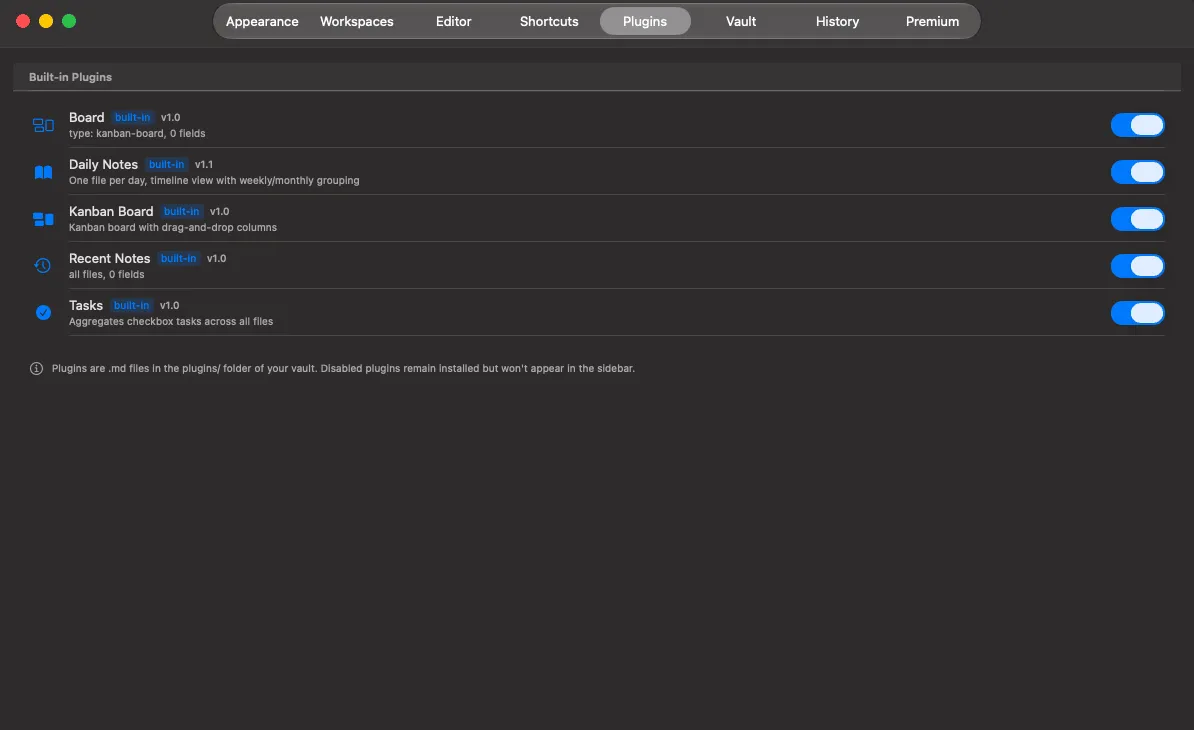Go to the Editor tab
Screen dimensions: 1194x730
tap(453, 21)
